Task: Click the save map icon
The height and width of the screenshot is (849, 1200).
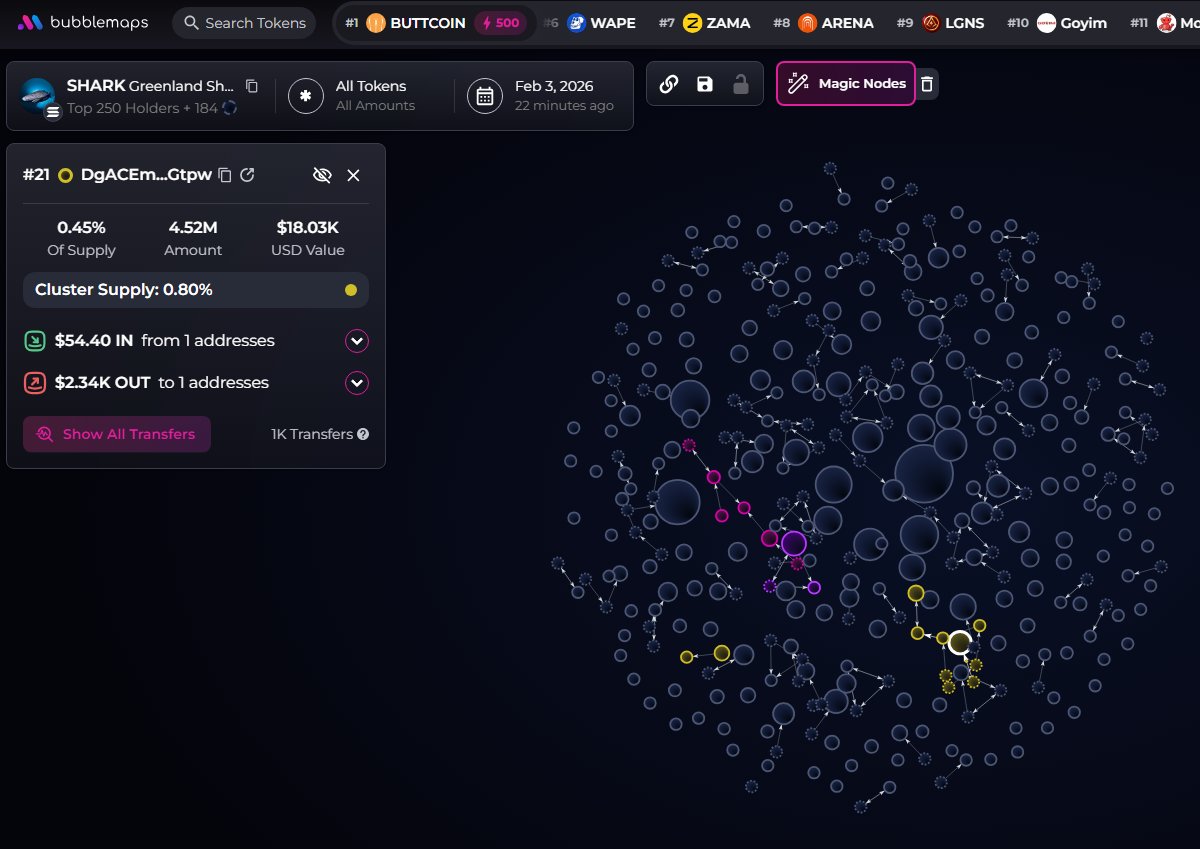Action: click(705, 84)
